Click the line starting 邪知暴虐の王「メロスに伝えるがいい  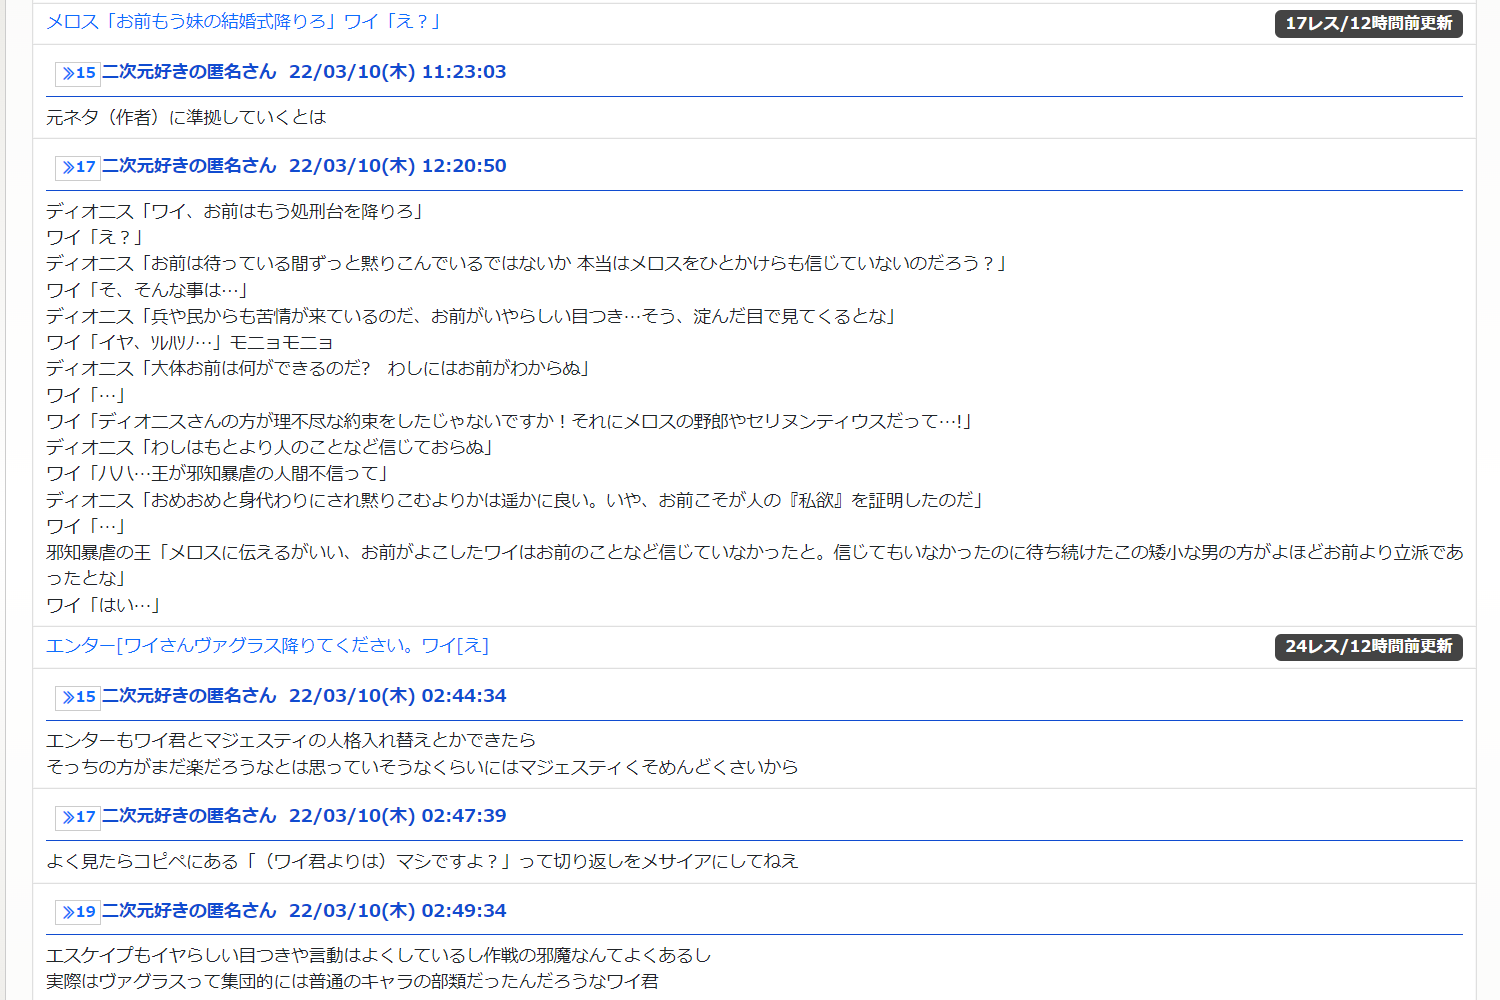754,553
